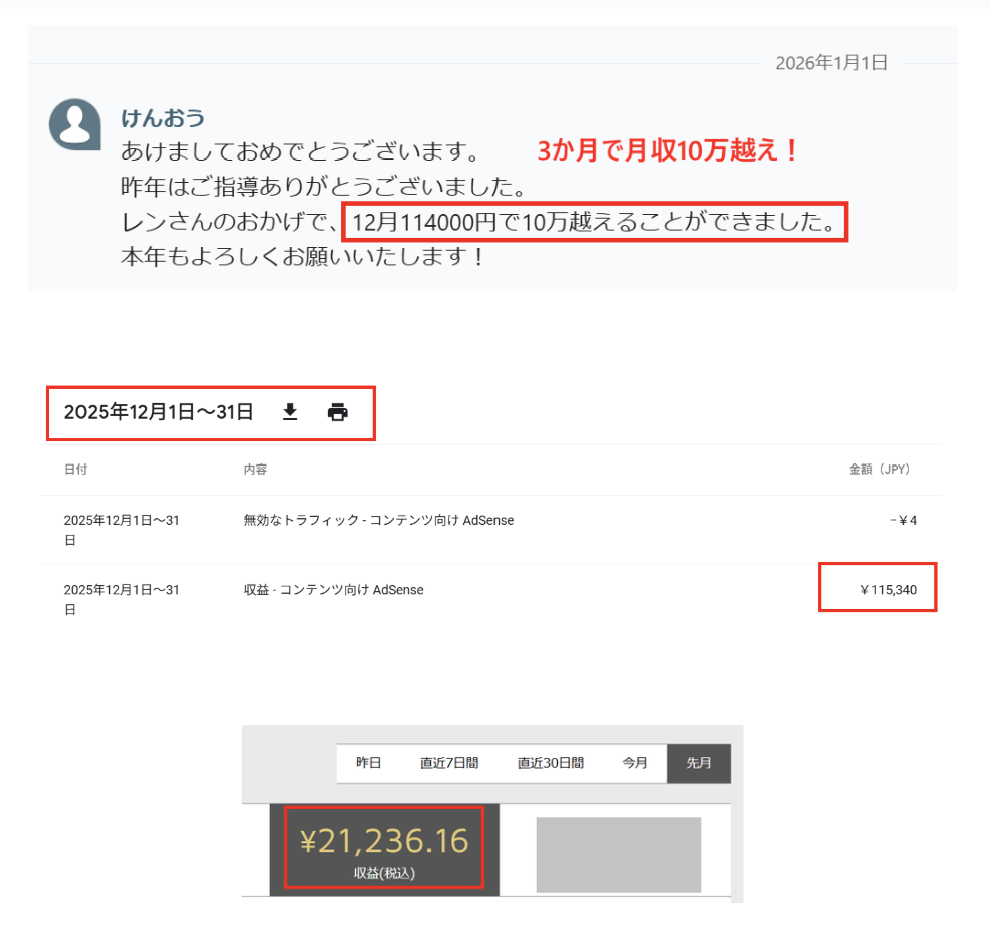Click the 内容 column header
This screenshot has height=926, width=990.
pos(255,469)
